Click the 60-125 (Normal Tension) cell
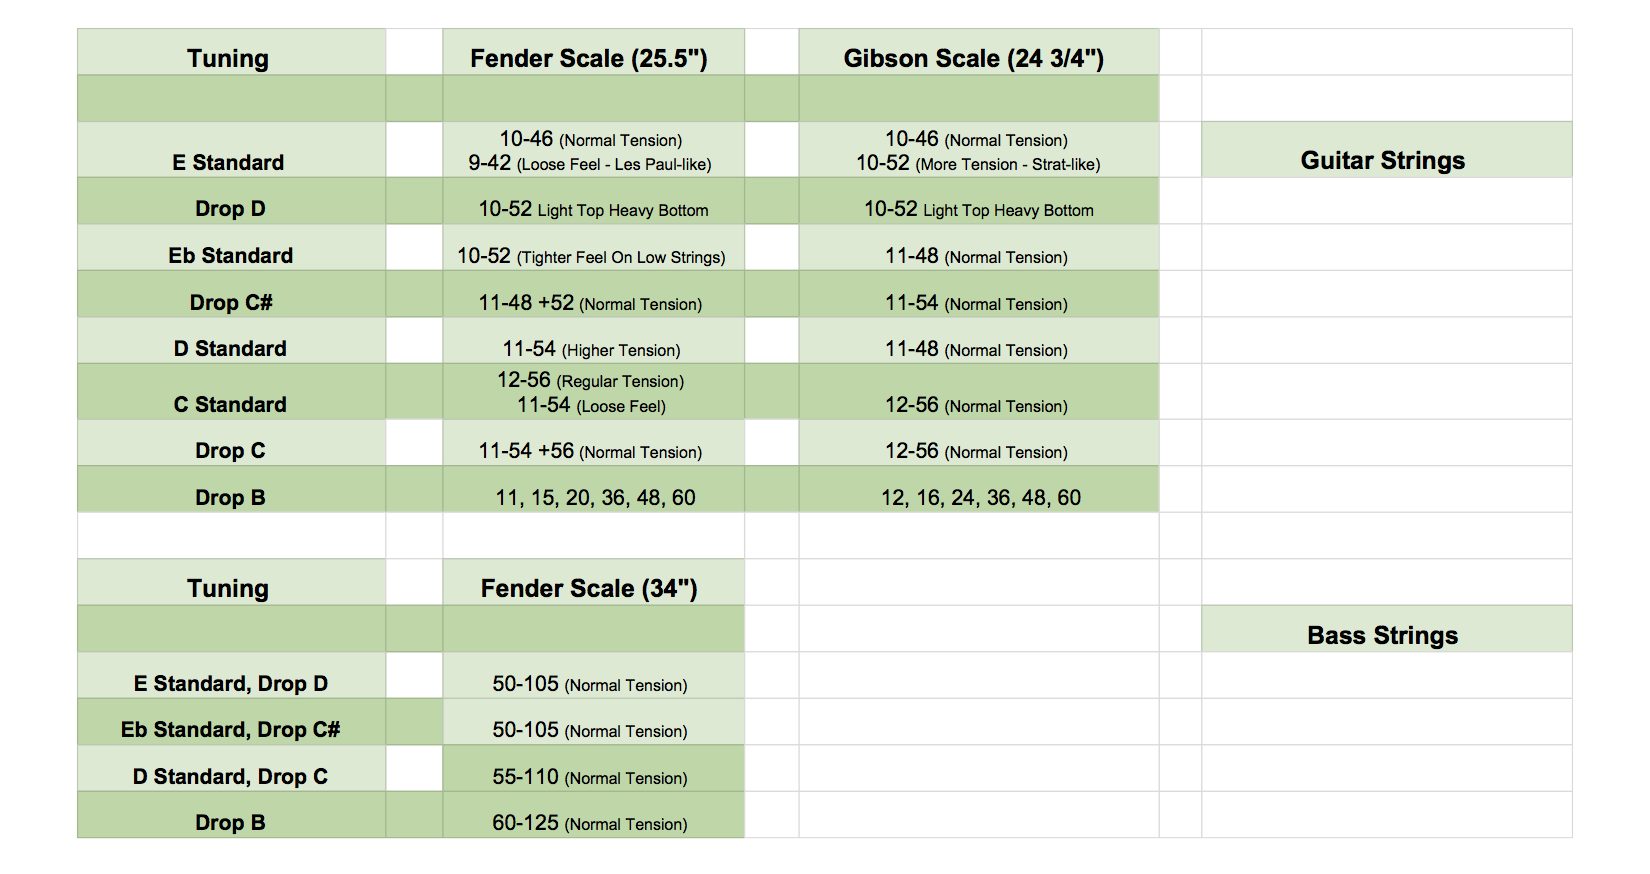1650x874 pixels. [593, 815]
